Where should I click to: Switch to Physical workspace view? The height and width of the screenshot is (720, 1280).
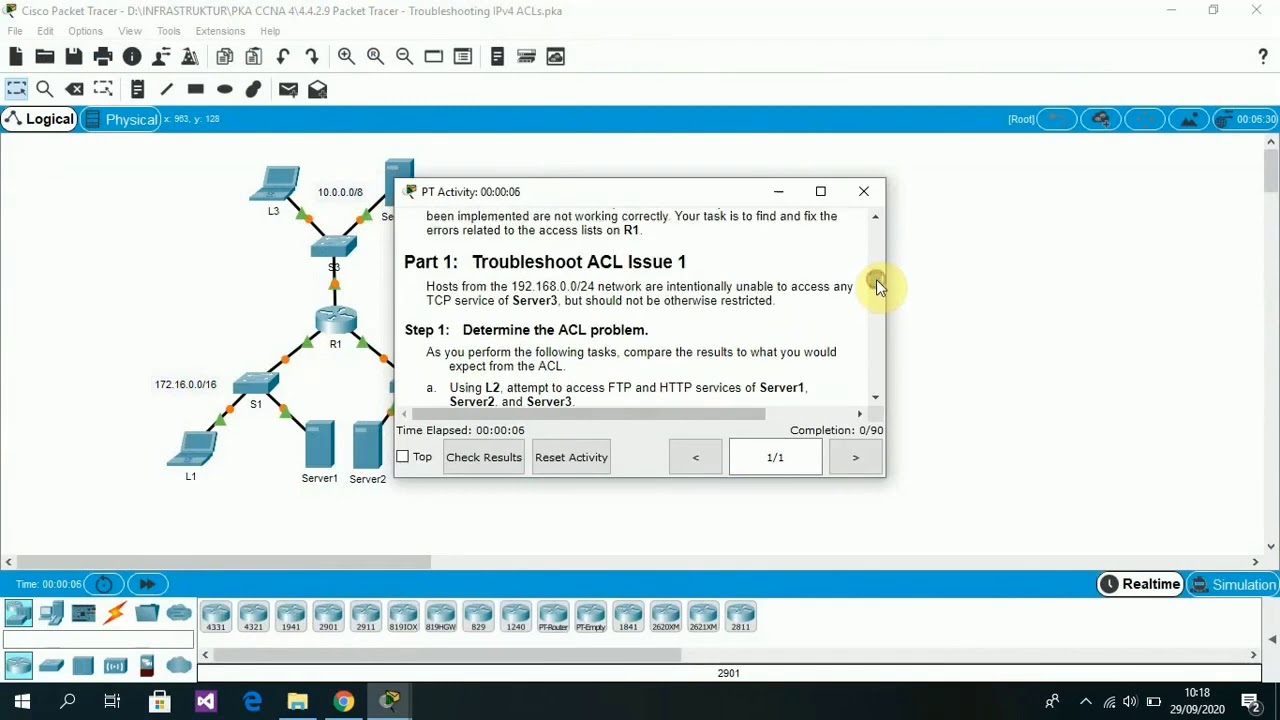coord(121,119)
